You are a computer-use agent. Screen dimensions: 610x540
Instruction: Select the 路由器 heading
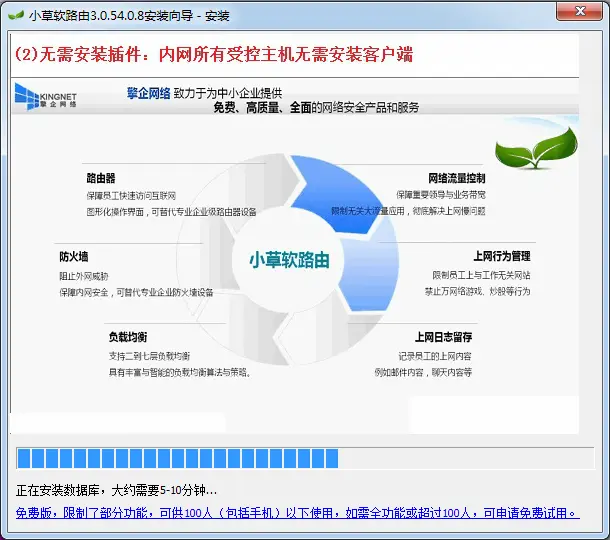(101, 178)
